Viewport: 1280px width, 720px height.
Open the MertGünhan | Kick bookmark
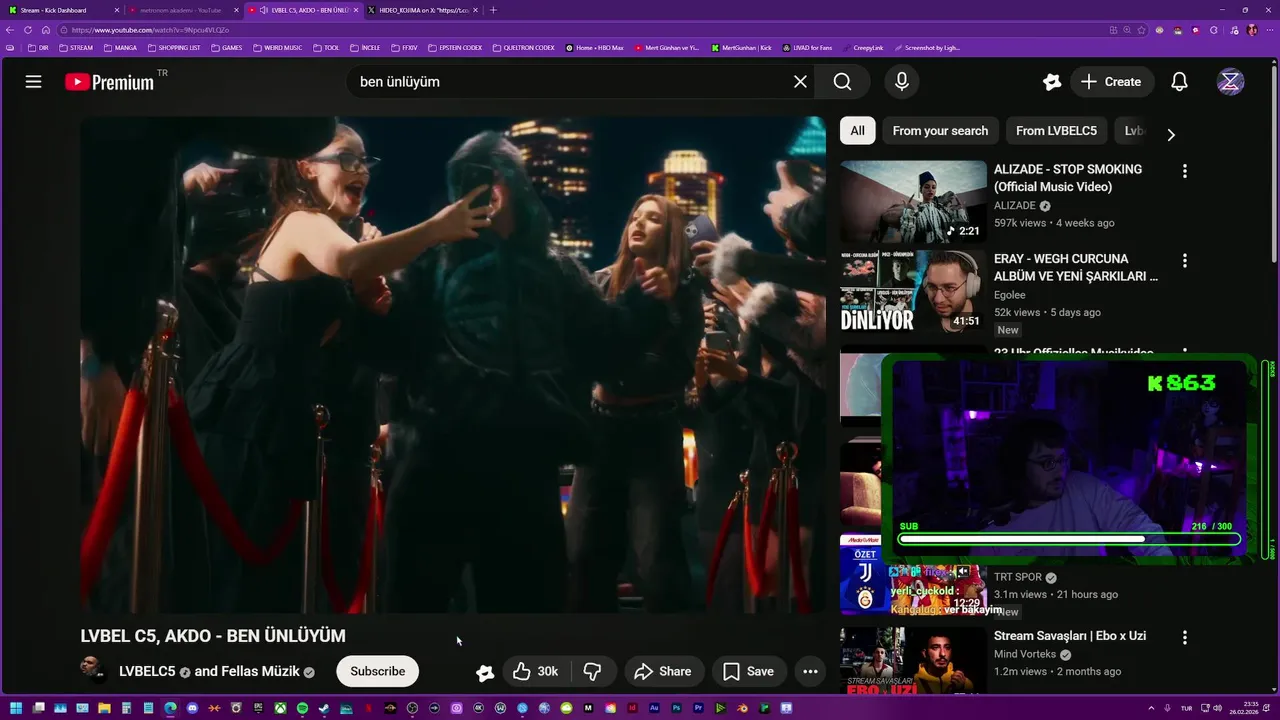743,47
